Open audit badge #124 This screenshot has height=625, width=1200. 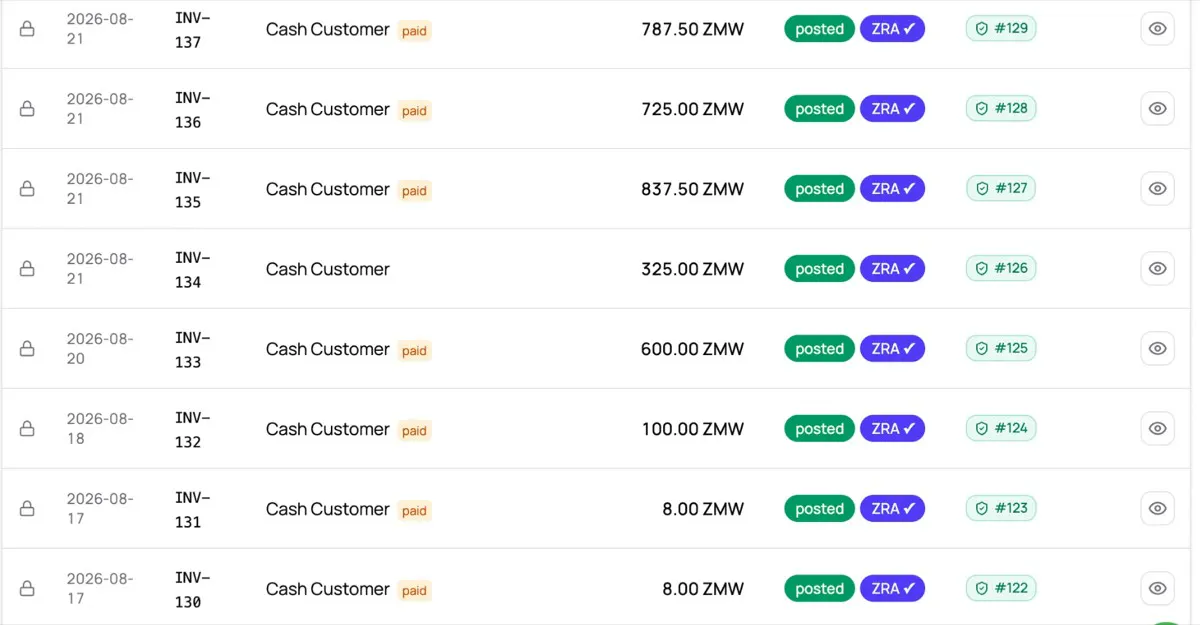click(x=1001, y=428)
